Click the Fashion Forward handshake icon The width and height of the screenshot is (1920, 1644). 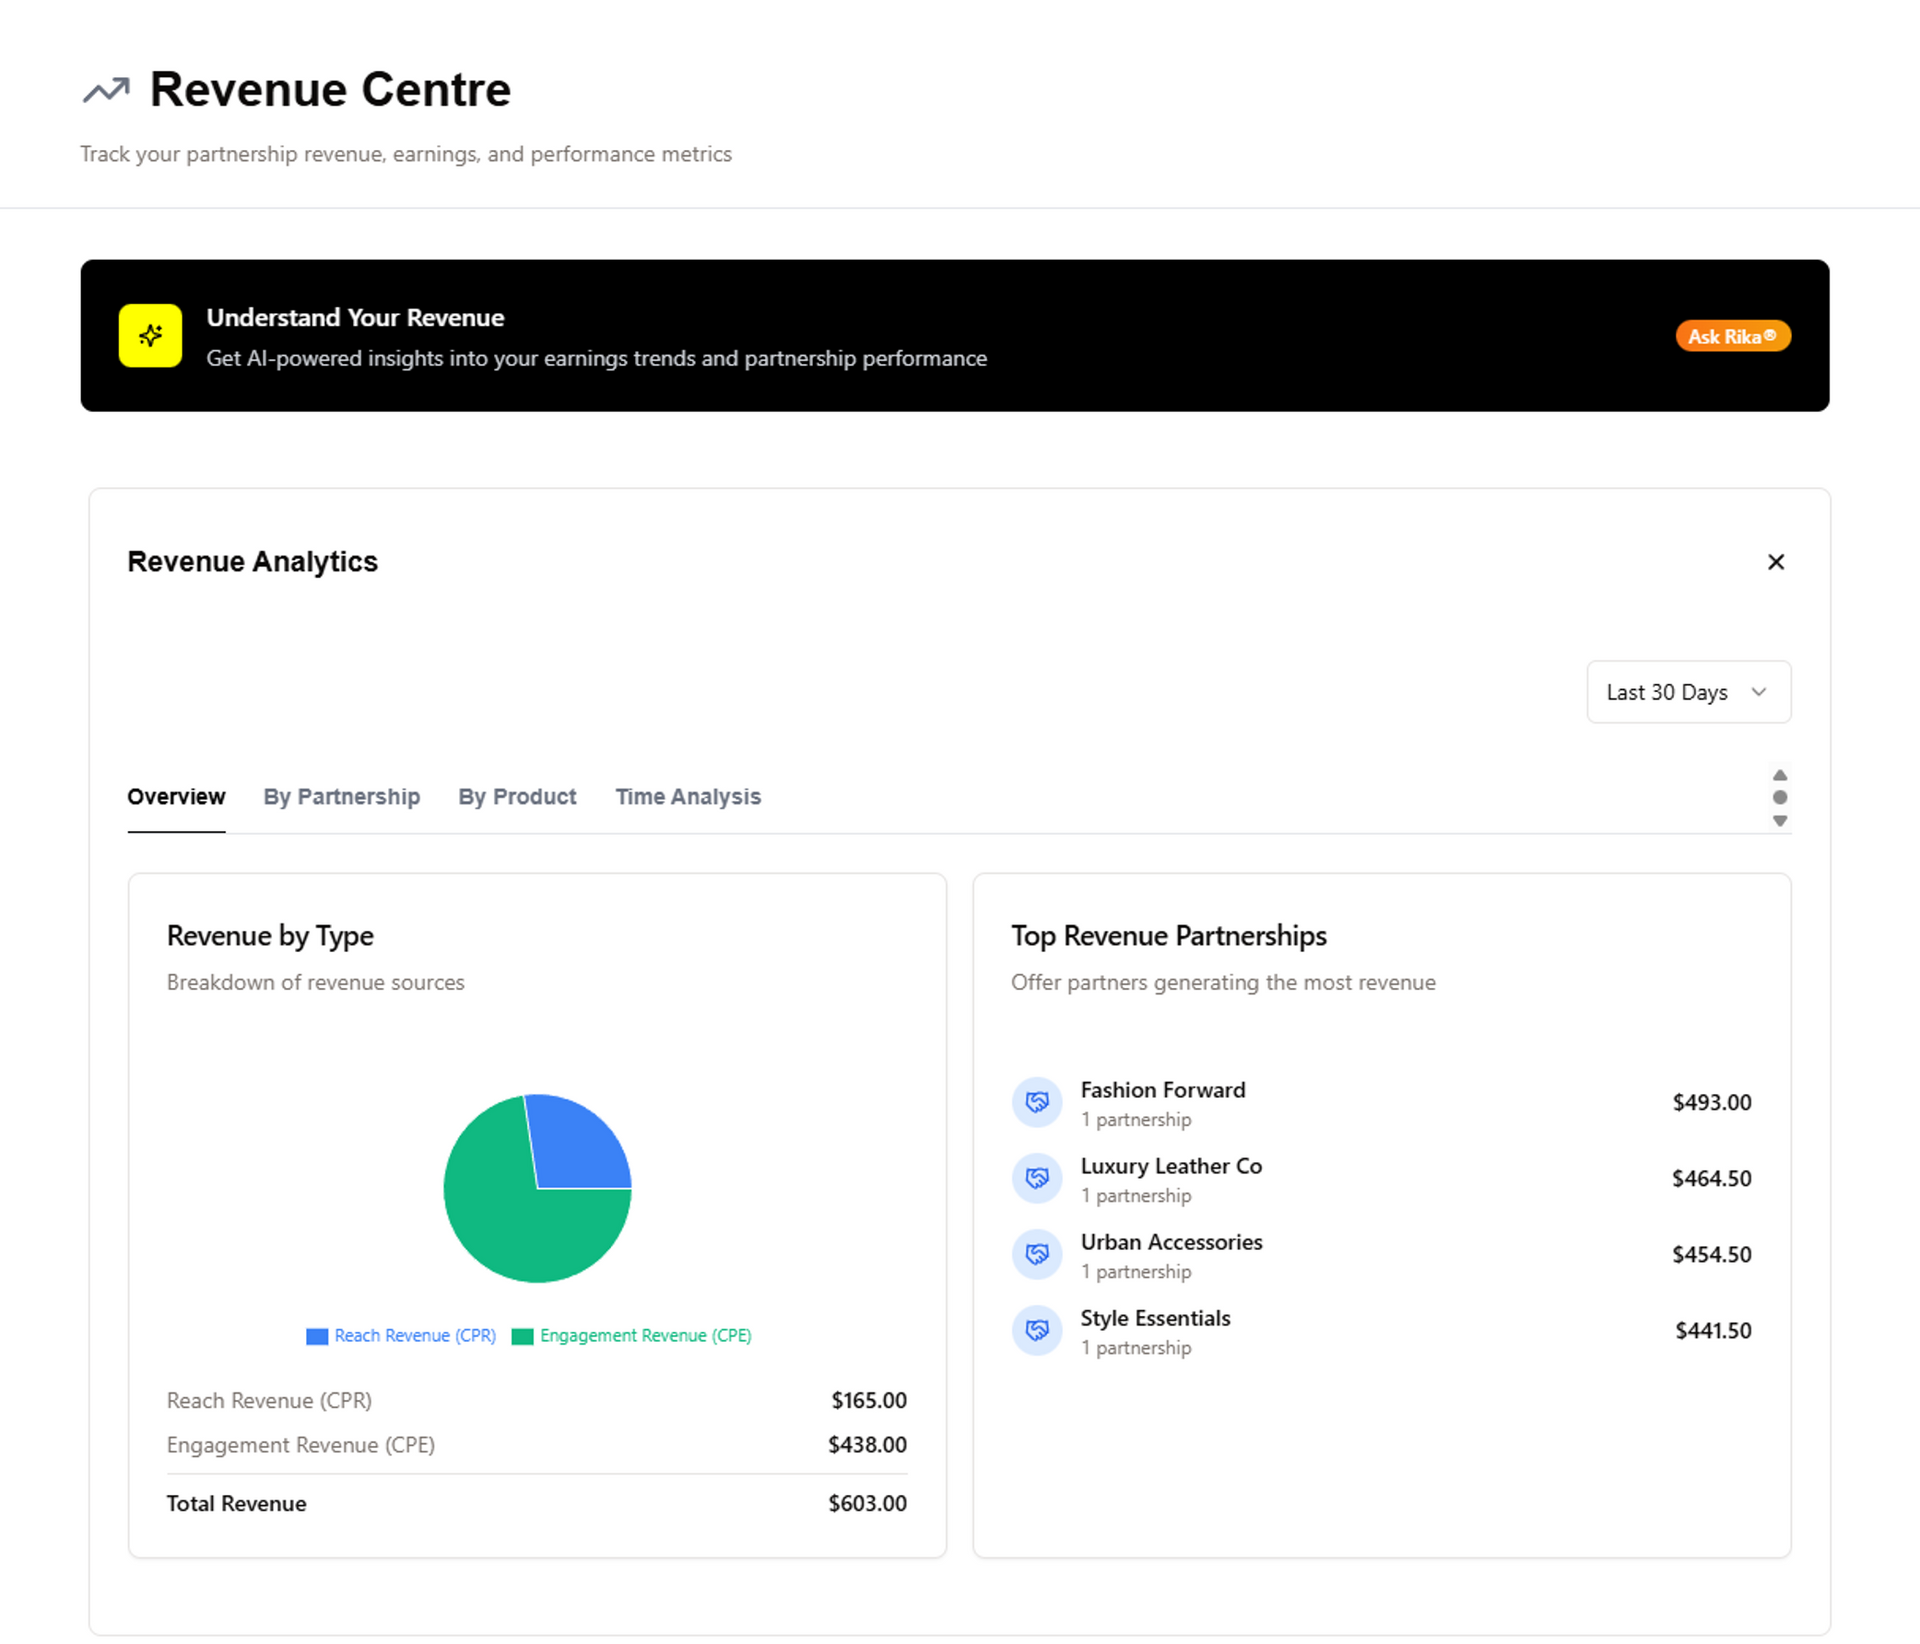(x=1037, y=1102)
